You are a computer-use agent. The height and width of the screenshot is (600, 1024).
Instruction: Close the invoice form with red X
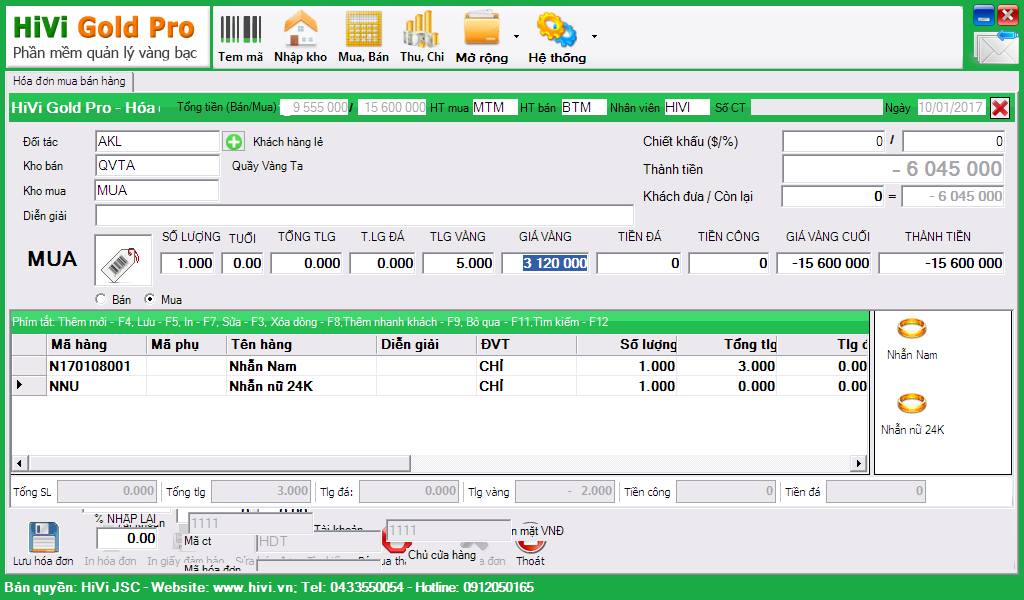click(1000, 108)
